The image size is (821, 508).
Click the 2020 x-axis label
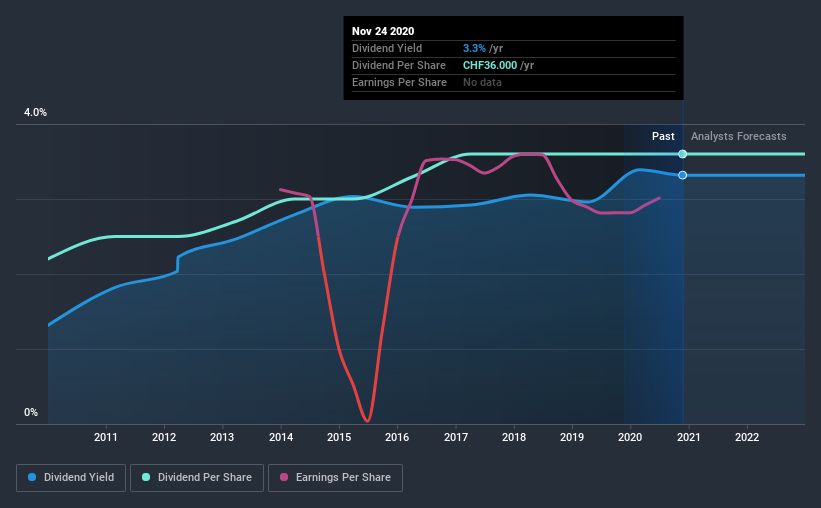point(630,437)
